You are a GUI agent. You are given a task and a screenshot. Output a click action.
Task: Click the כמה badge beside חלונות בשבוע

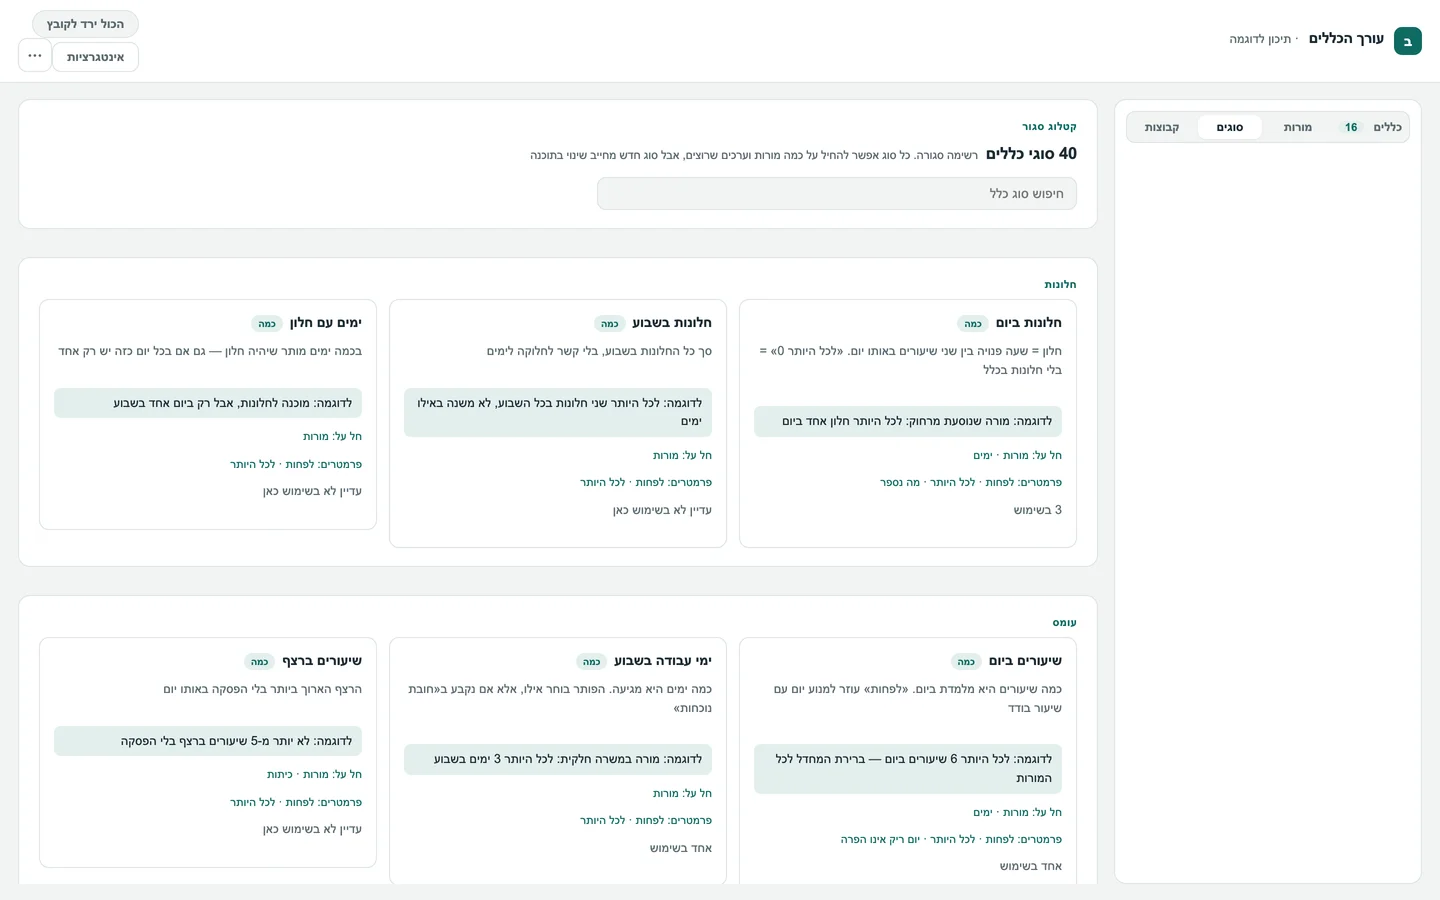[x=610, y=324]
